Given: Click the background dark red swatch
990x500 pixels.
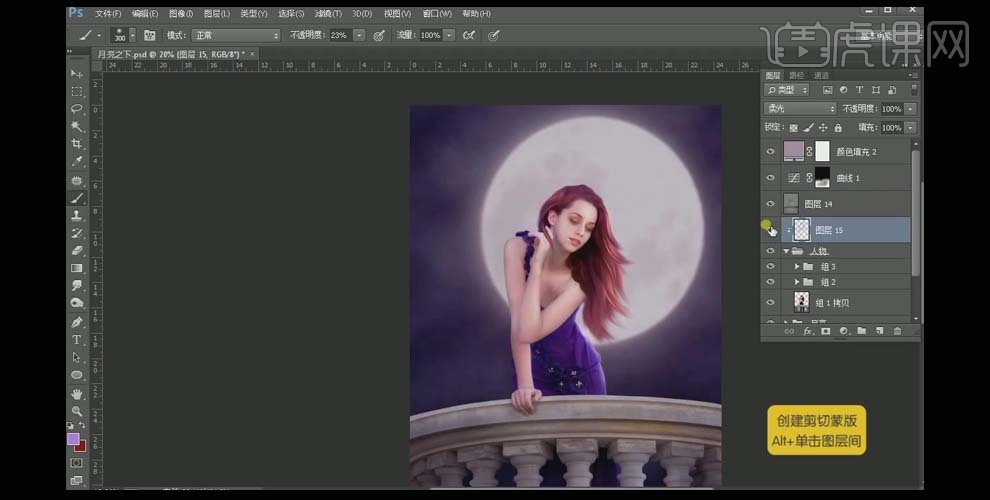Looking at the screenshot, I should tap(81, 447).
